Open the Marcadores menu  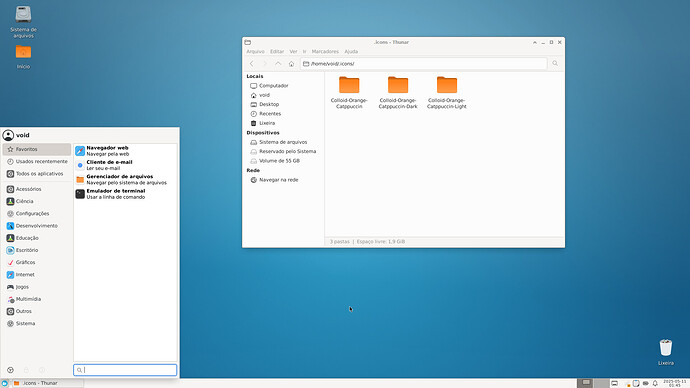[325, 51]
